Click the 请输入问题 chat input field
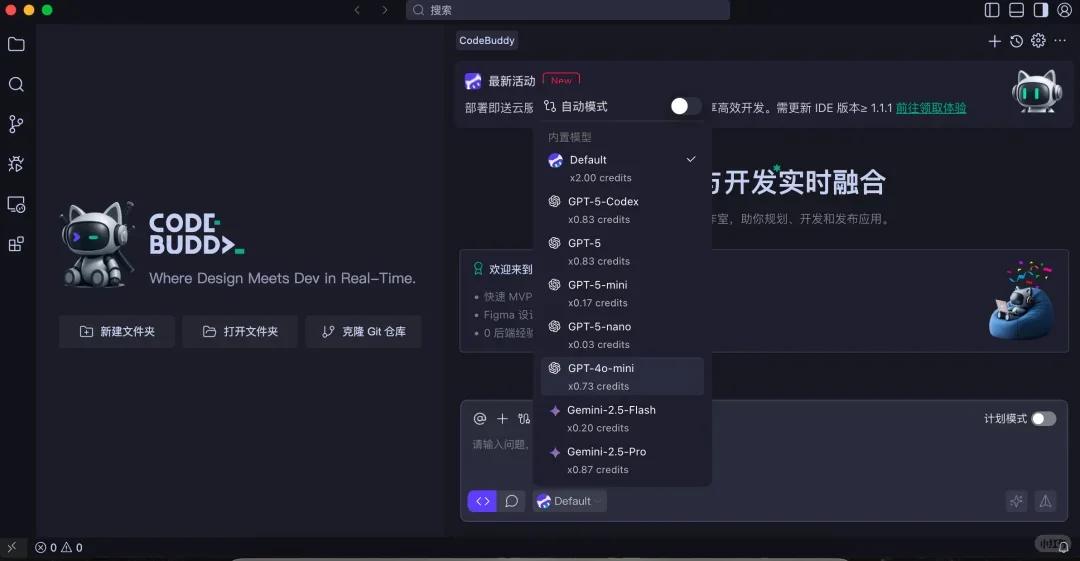Viewport: 1080px width, 561px height. click(x=501, y=445)
